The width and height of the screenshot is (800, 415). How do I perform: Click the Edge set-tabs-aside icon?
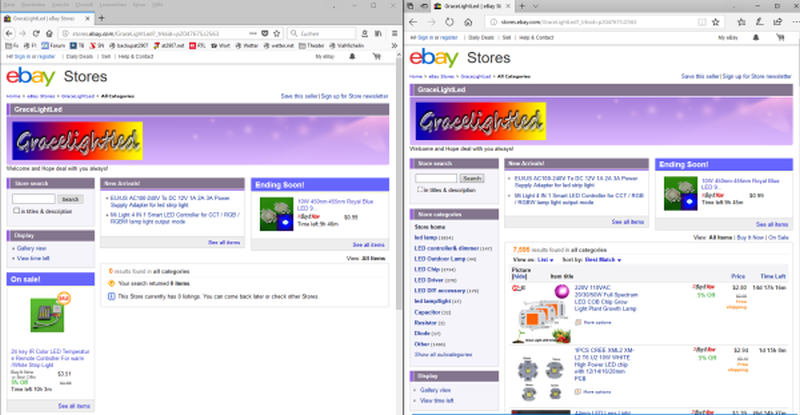(424, 6)
